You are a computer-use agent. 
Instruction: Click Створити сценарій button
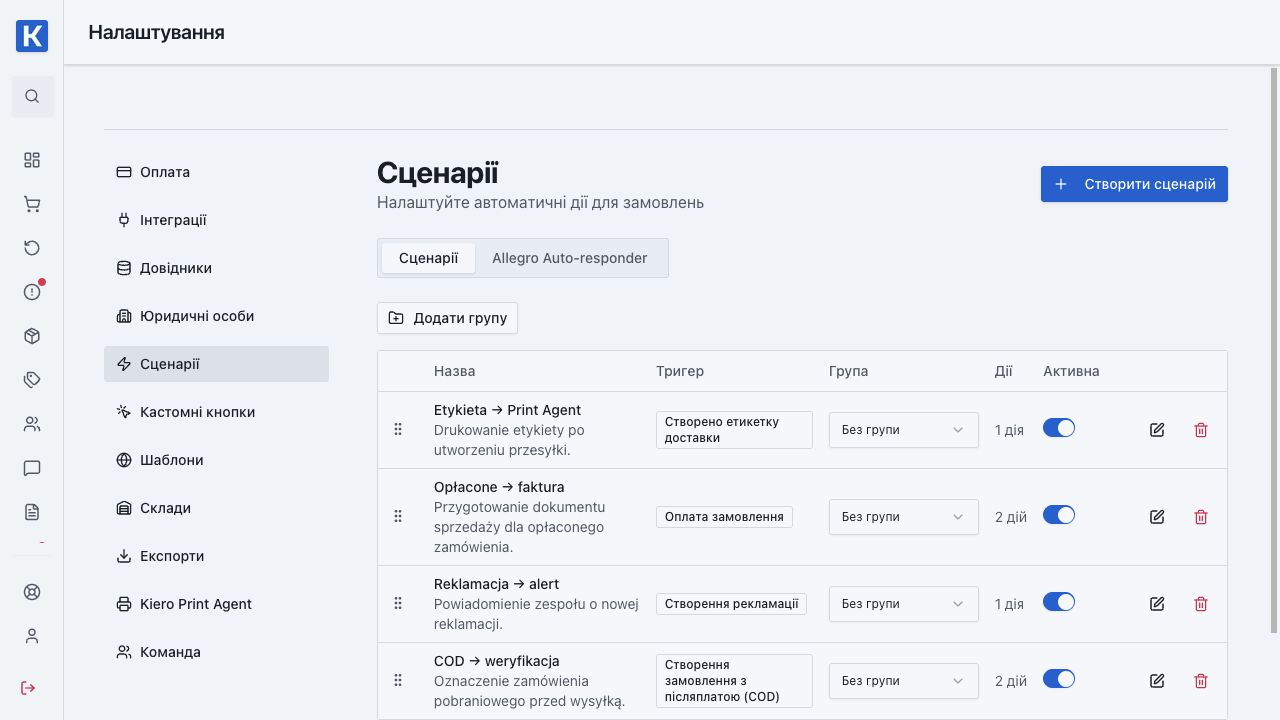point(1134,184)
